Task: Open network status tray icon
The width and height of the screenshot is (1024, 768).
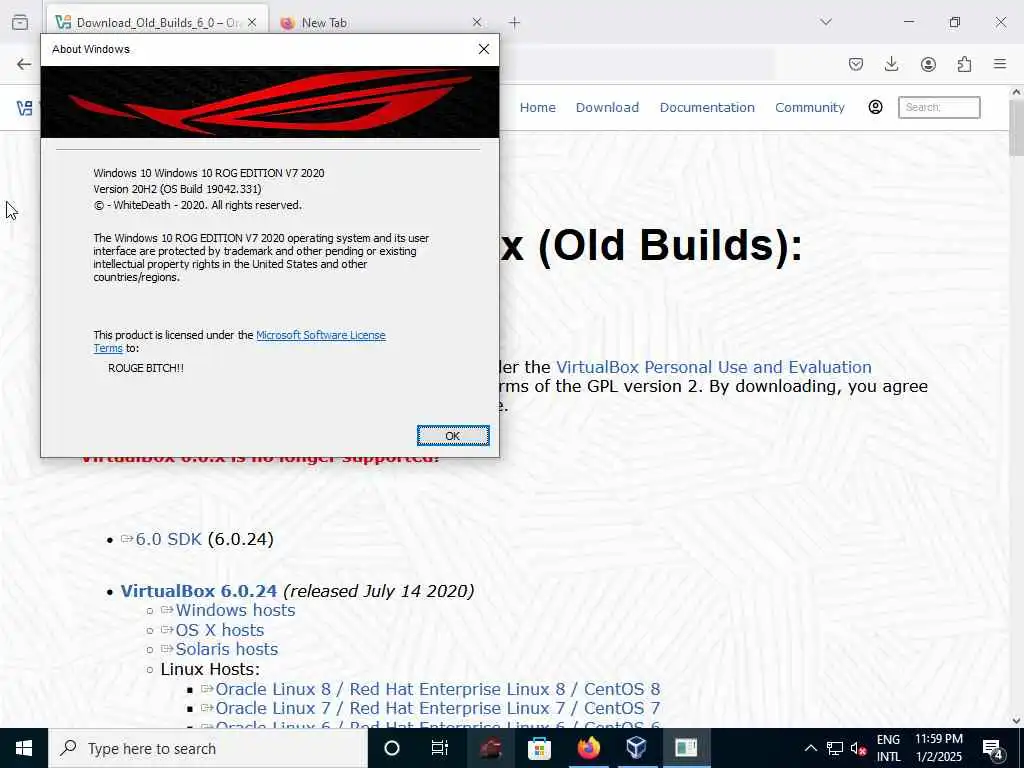Action: coord(835,748)
